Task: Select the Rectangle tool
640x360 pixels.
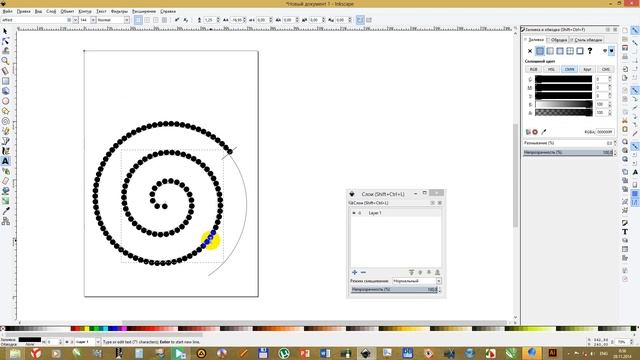Action: tap(5, 81)
